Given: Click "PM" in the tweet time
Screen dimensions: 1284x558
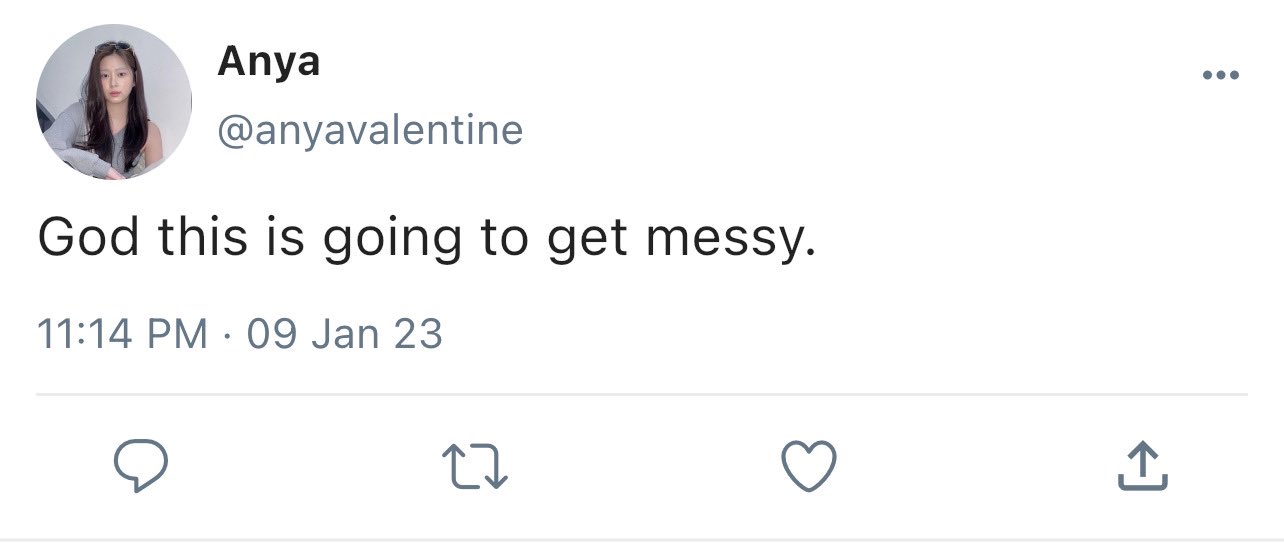Looking at the screenshot, I should click(x=178, y=333).
